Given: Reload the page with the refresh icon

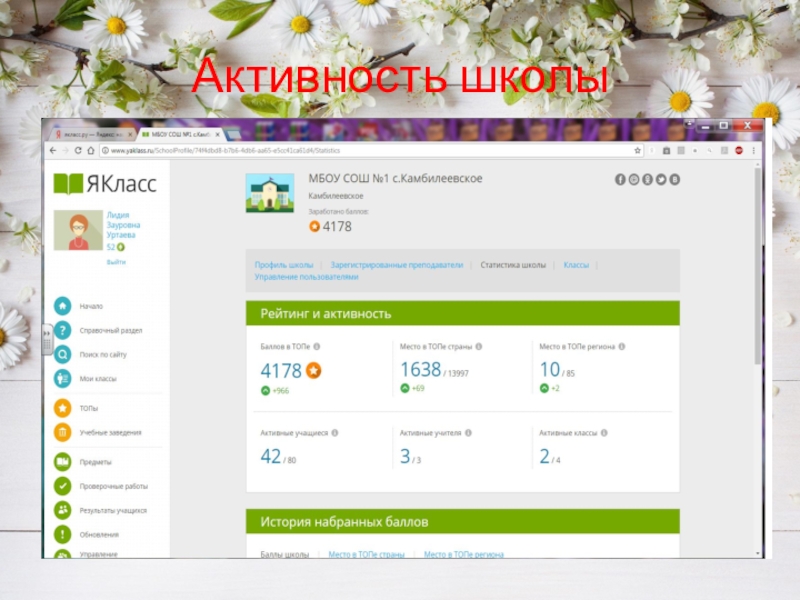Looking at the screenshot, I should (x=78, y=151).
